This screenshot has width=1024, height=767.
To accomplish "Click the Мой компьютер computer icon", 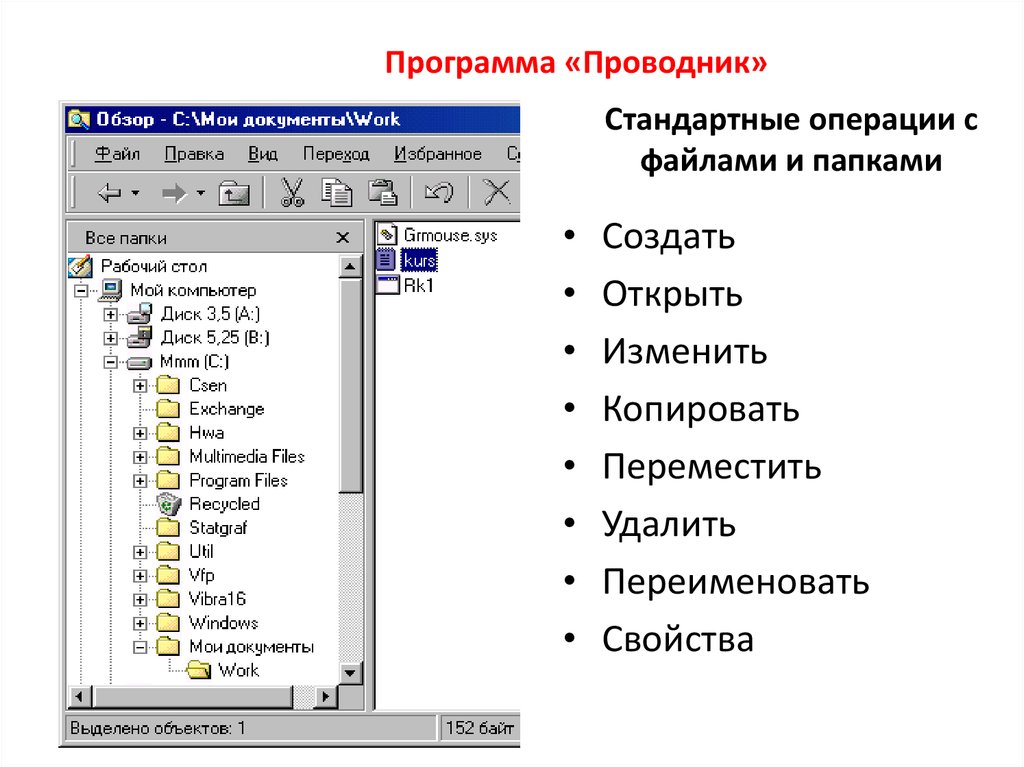I will pos(111,290).
